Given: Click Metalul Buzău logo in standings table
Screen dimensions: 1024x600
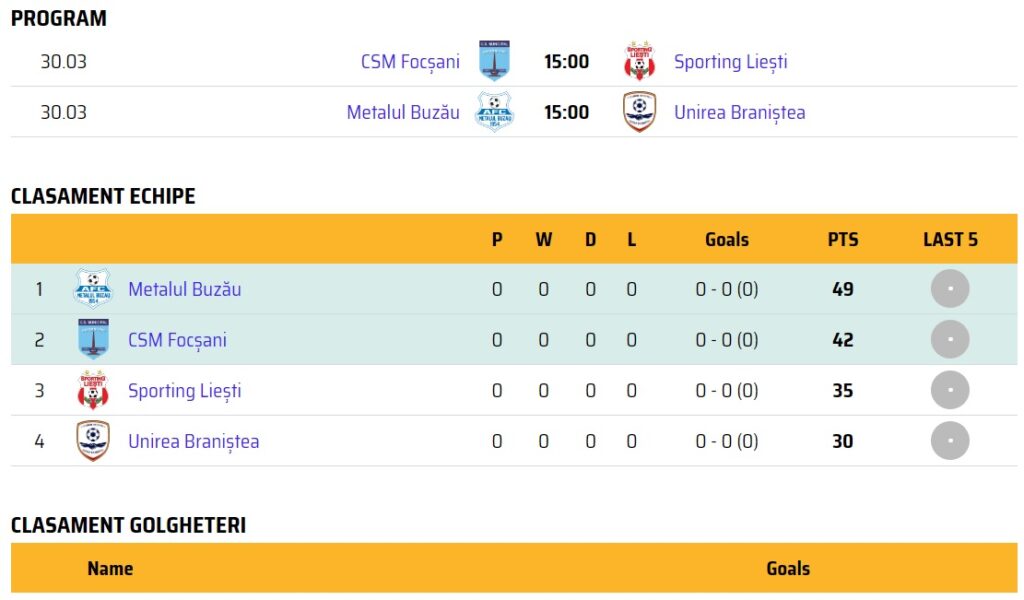Looking at the screenshot, I should tap(93, 289).
